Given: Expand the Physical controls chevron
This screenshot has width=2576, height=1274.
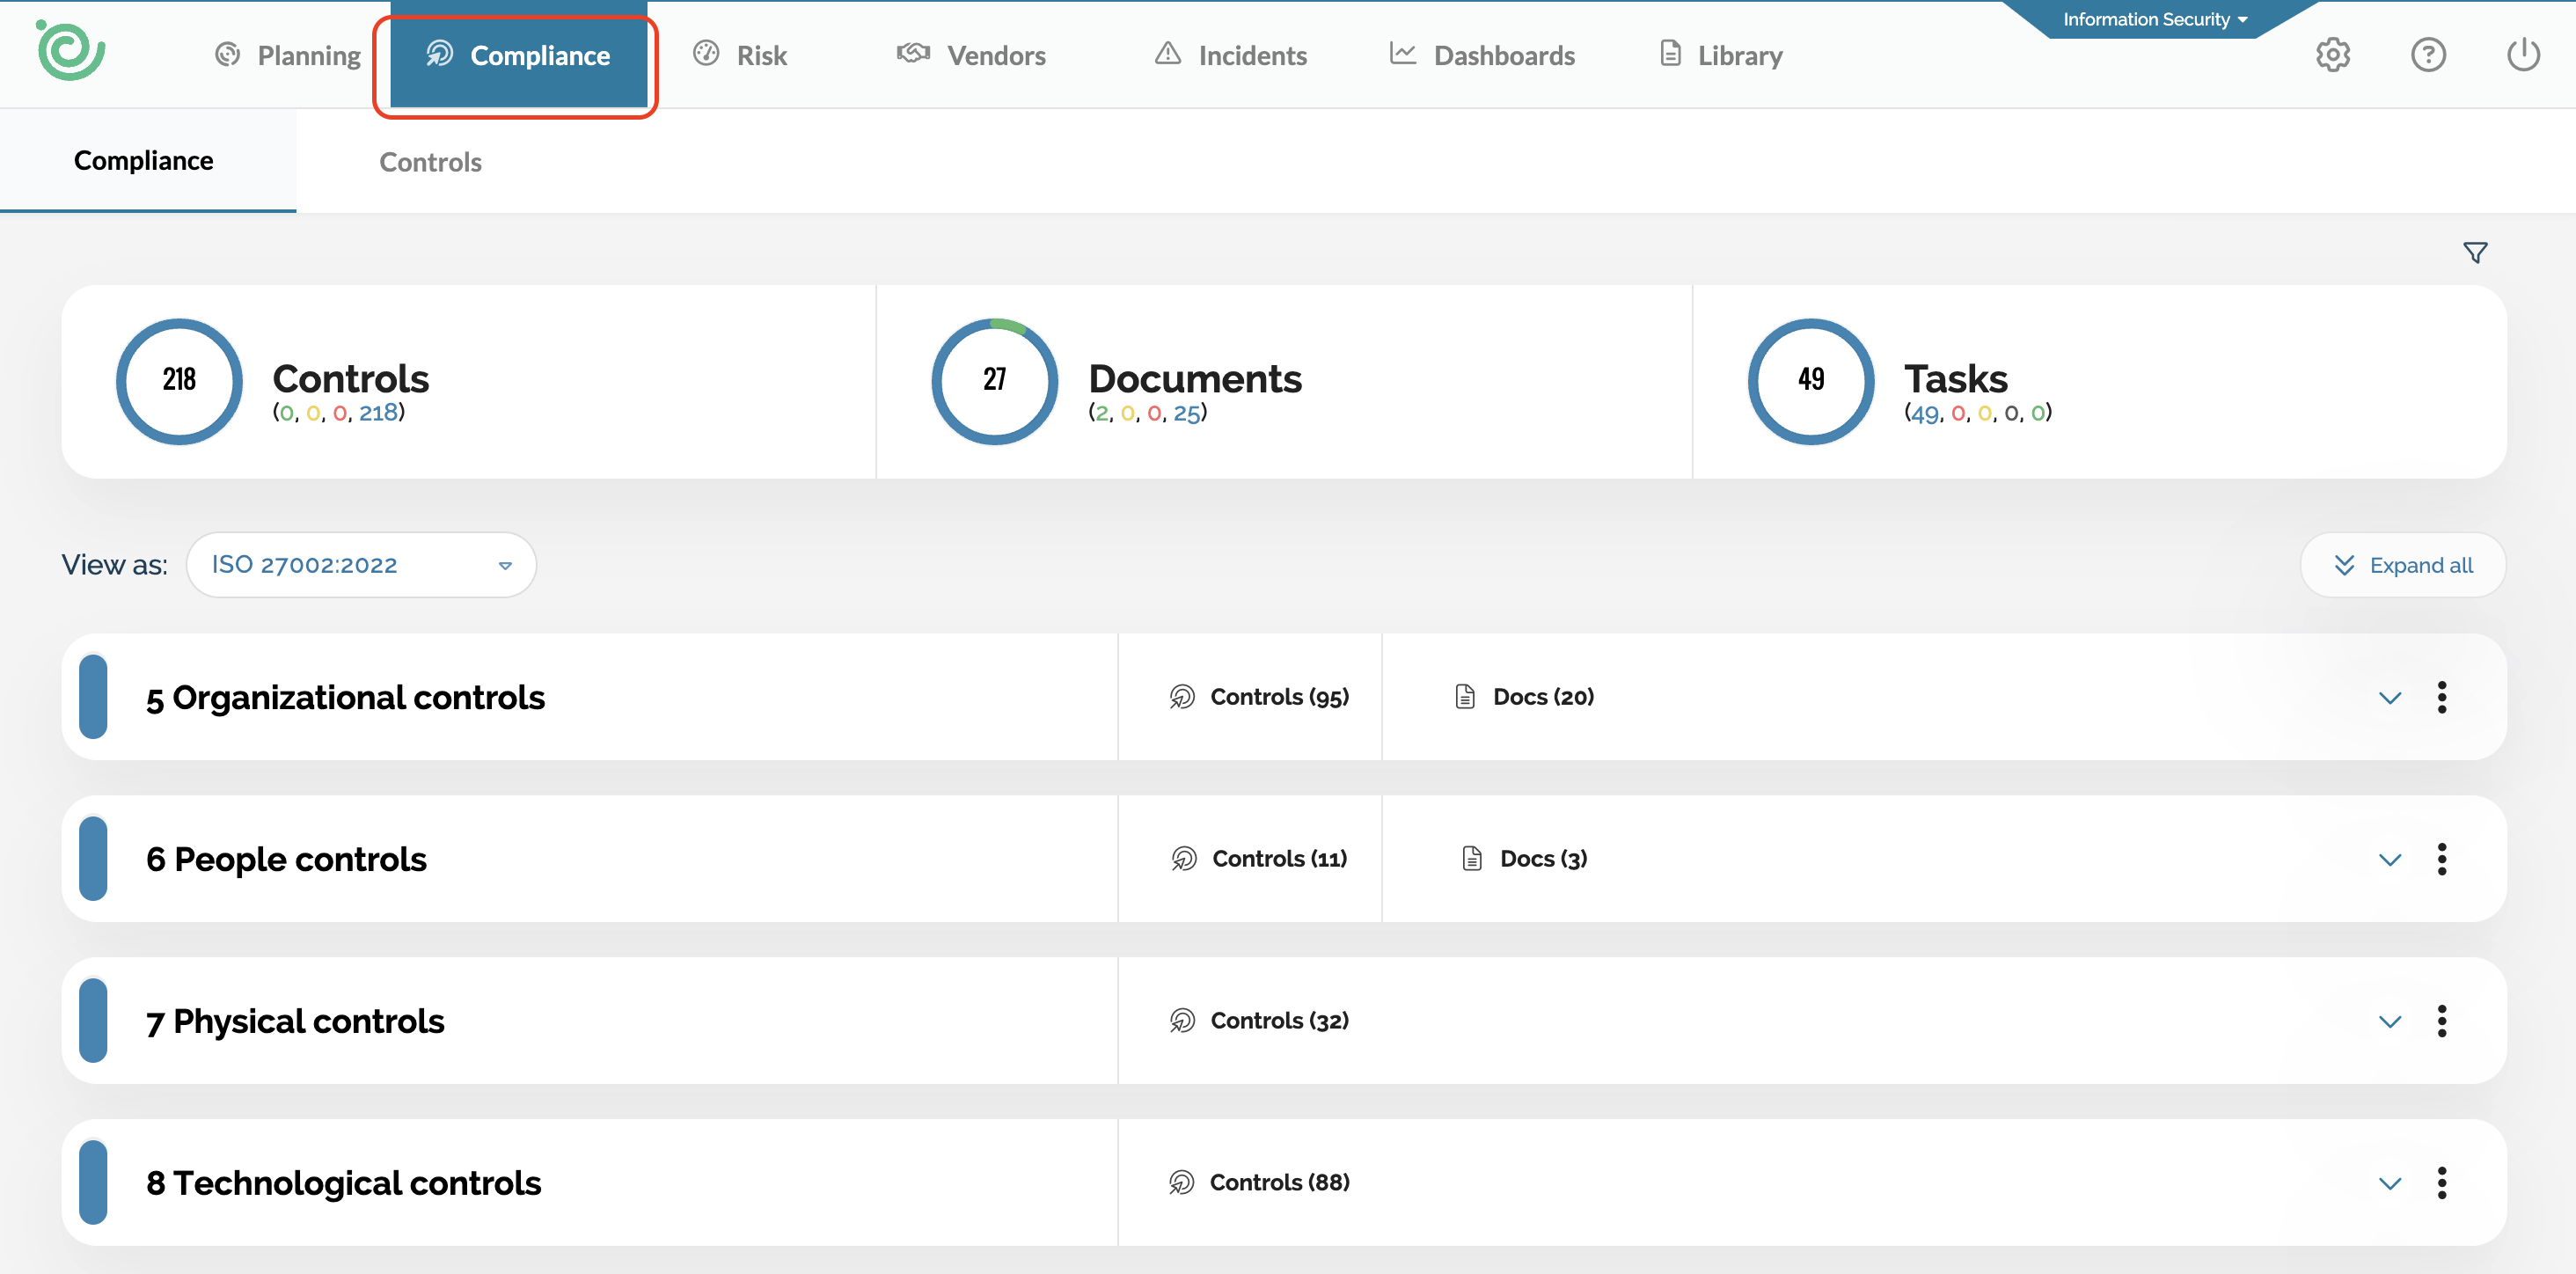Looking at the screenshot, I should point(2389,1022).
